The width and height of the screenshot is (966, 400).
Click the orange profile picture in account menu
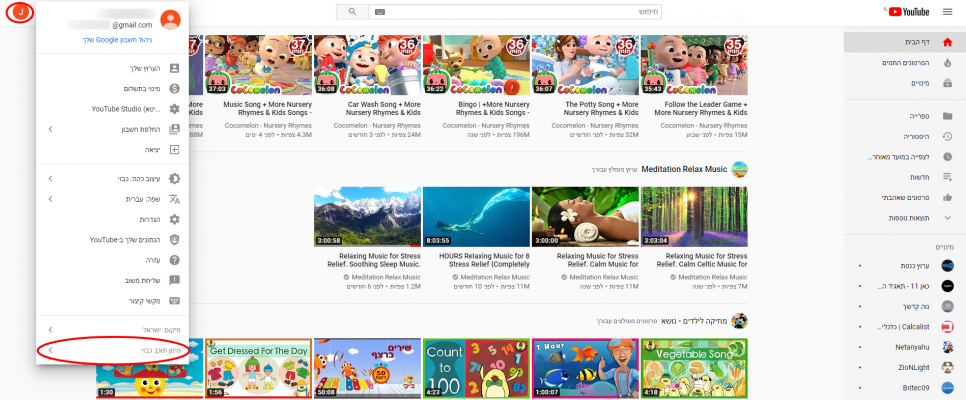[x=170, y=20]
